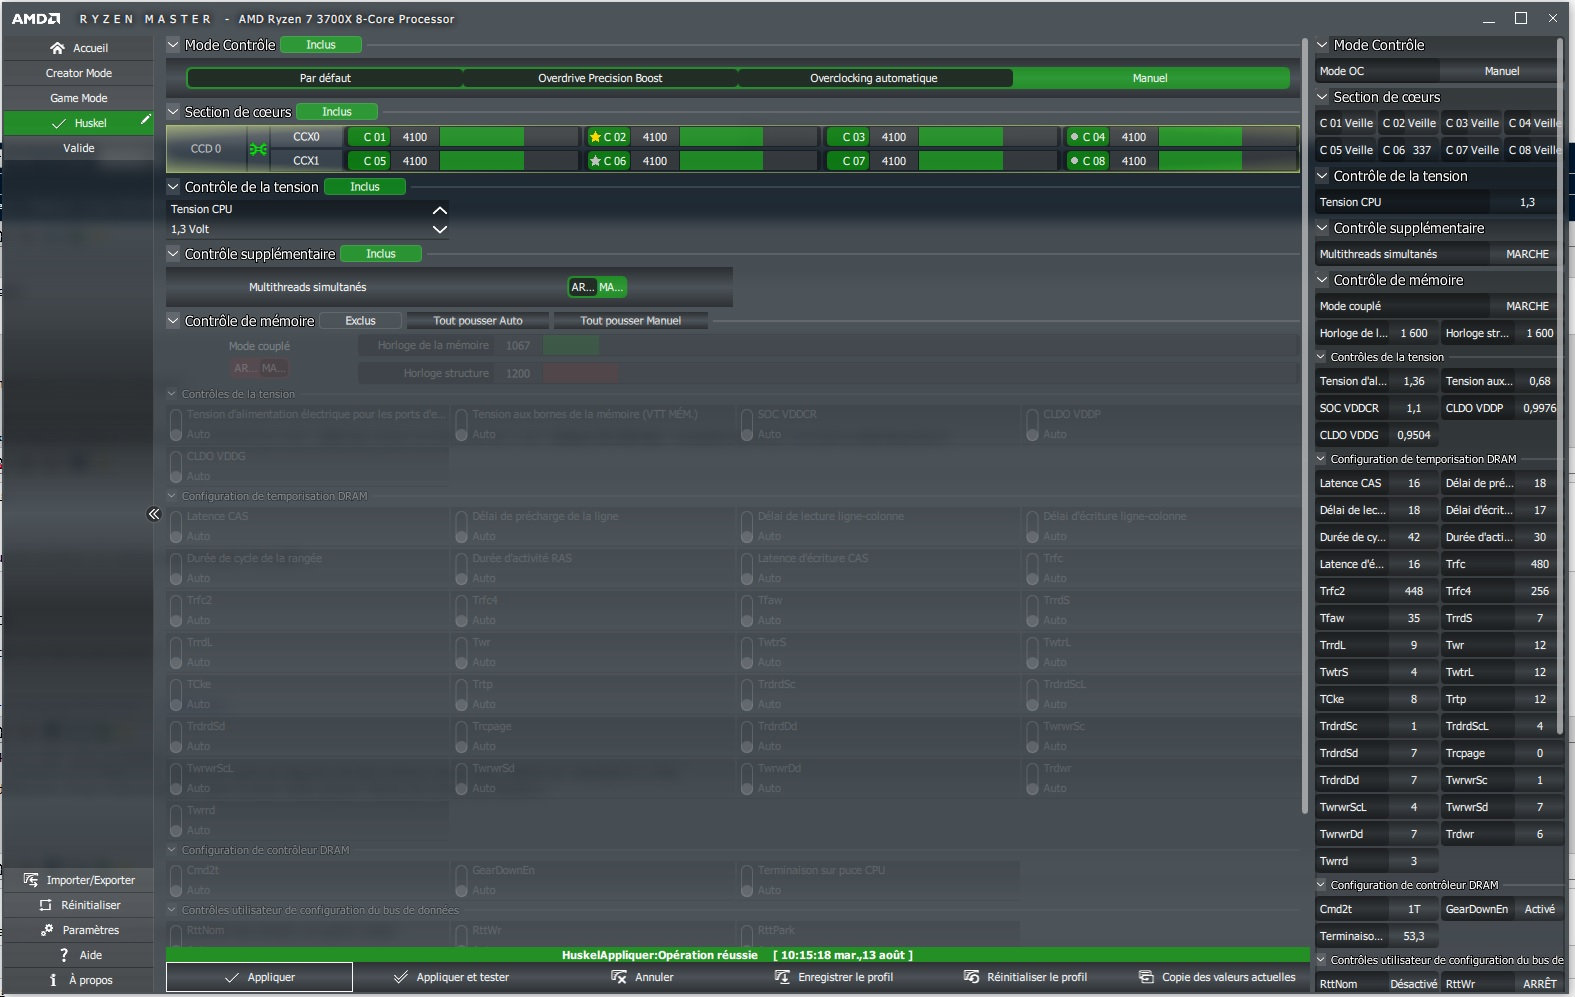1575x997 pixels.
Task: Open the Creator Mode profile
Action: (79, 73)
